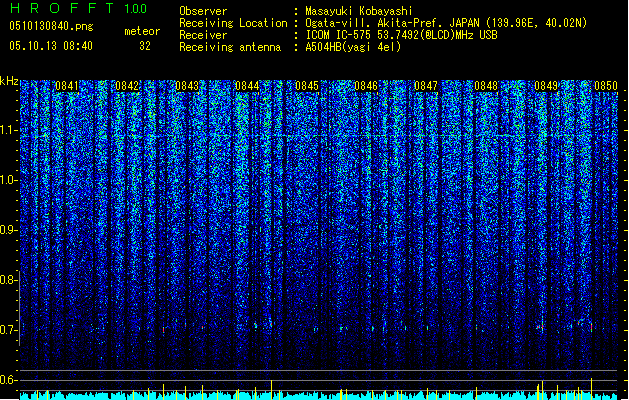
Task: Click the HROFFT 1.0.0 title text
Action: click(79, 8)
